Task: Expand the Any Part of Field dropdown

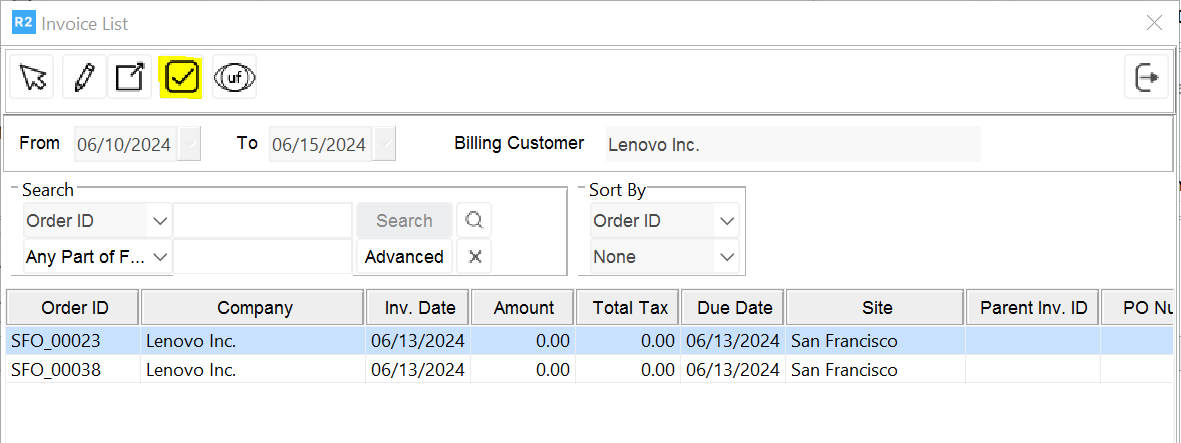Action: [159, 257]
